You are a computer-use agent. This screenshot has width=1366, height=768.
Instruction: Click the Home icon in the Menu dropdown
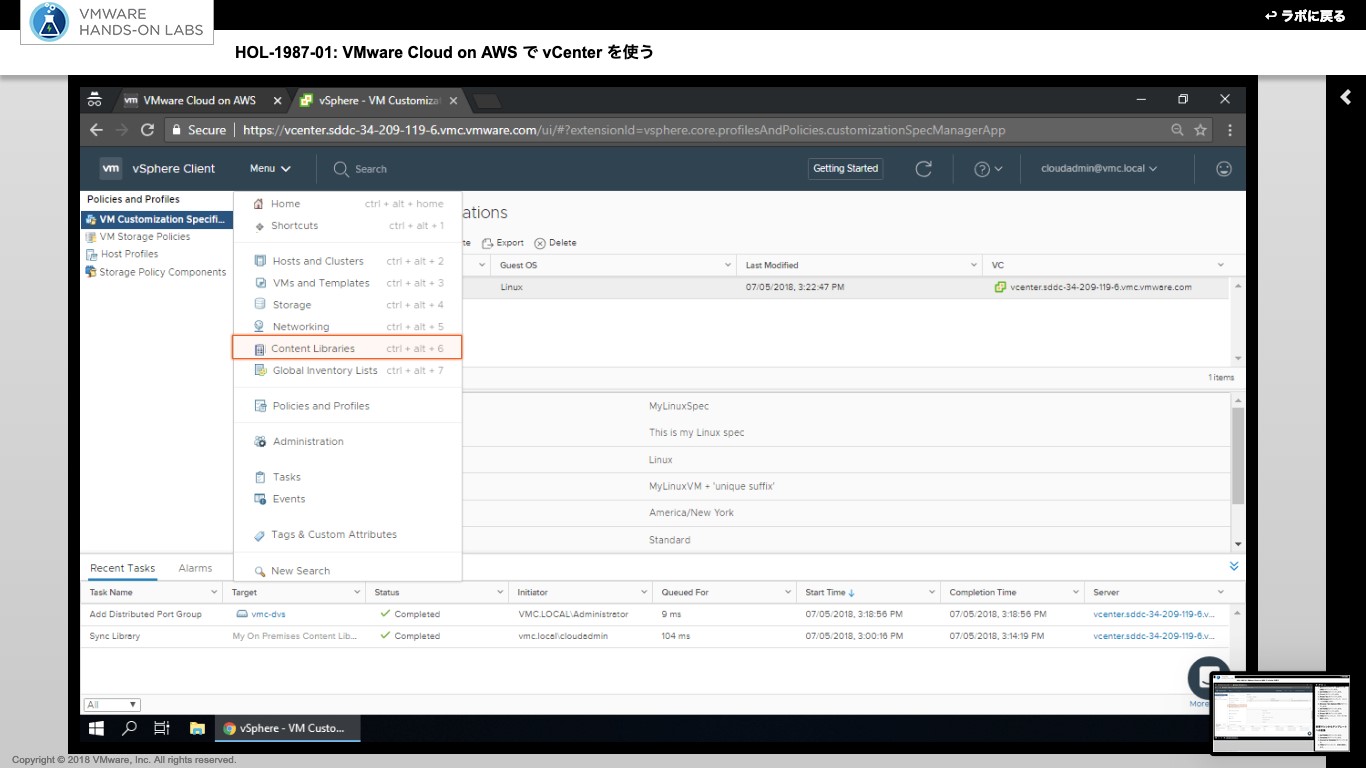(259, 204)
